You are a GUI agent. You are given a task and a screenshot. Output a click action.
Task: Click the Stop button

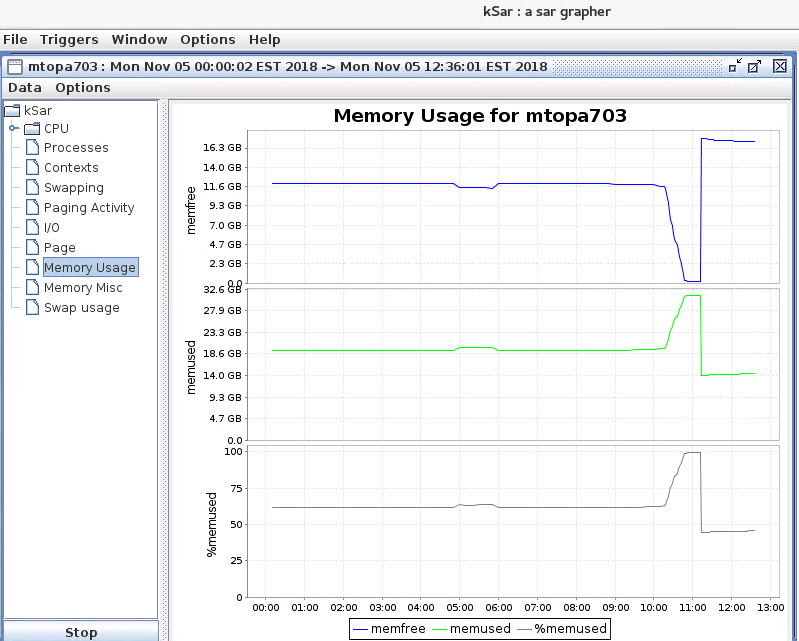(x=81, y=631)
